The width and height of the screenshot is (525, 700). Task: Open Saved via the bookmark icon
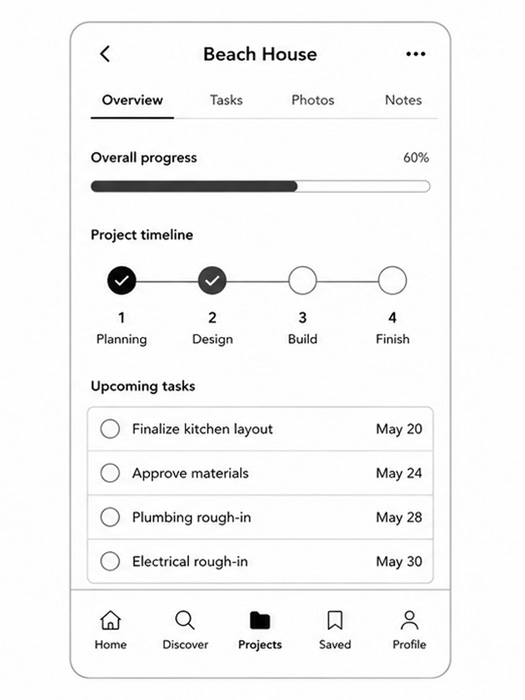(335, 620)
